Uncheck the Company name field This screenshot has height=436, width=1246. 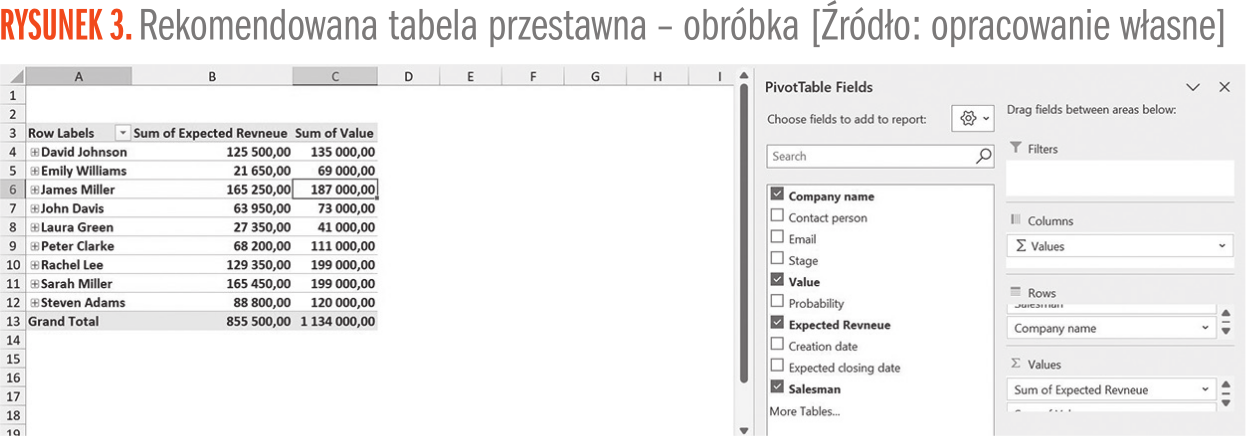tap(777, 196)
